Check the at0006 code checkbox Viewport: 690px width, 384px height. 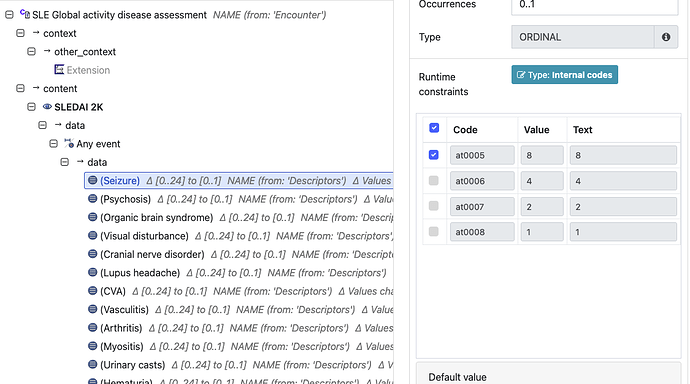[433, 180]
